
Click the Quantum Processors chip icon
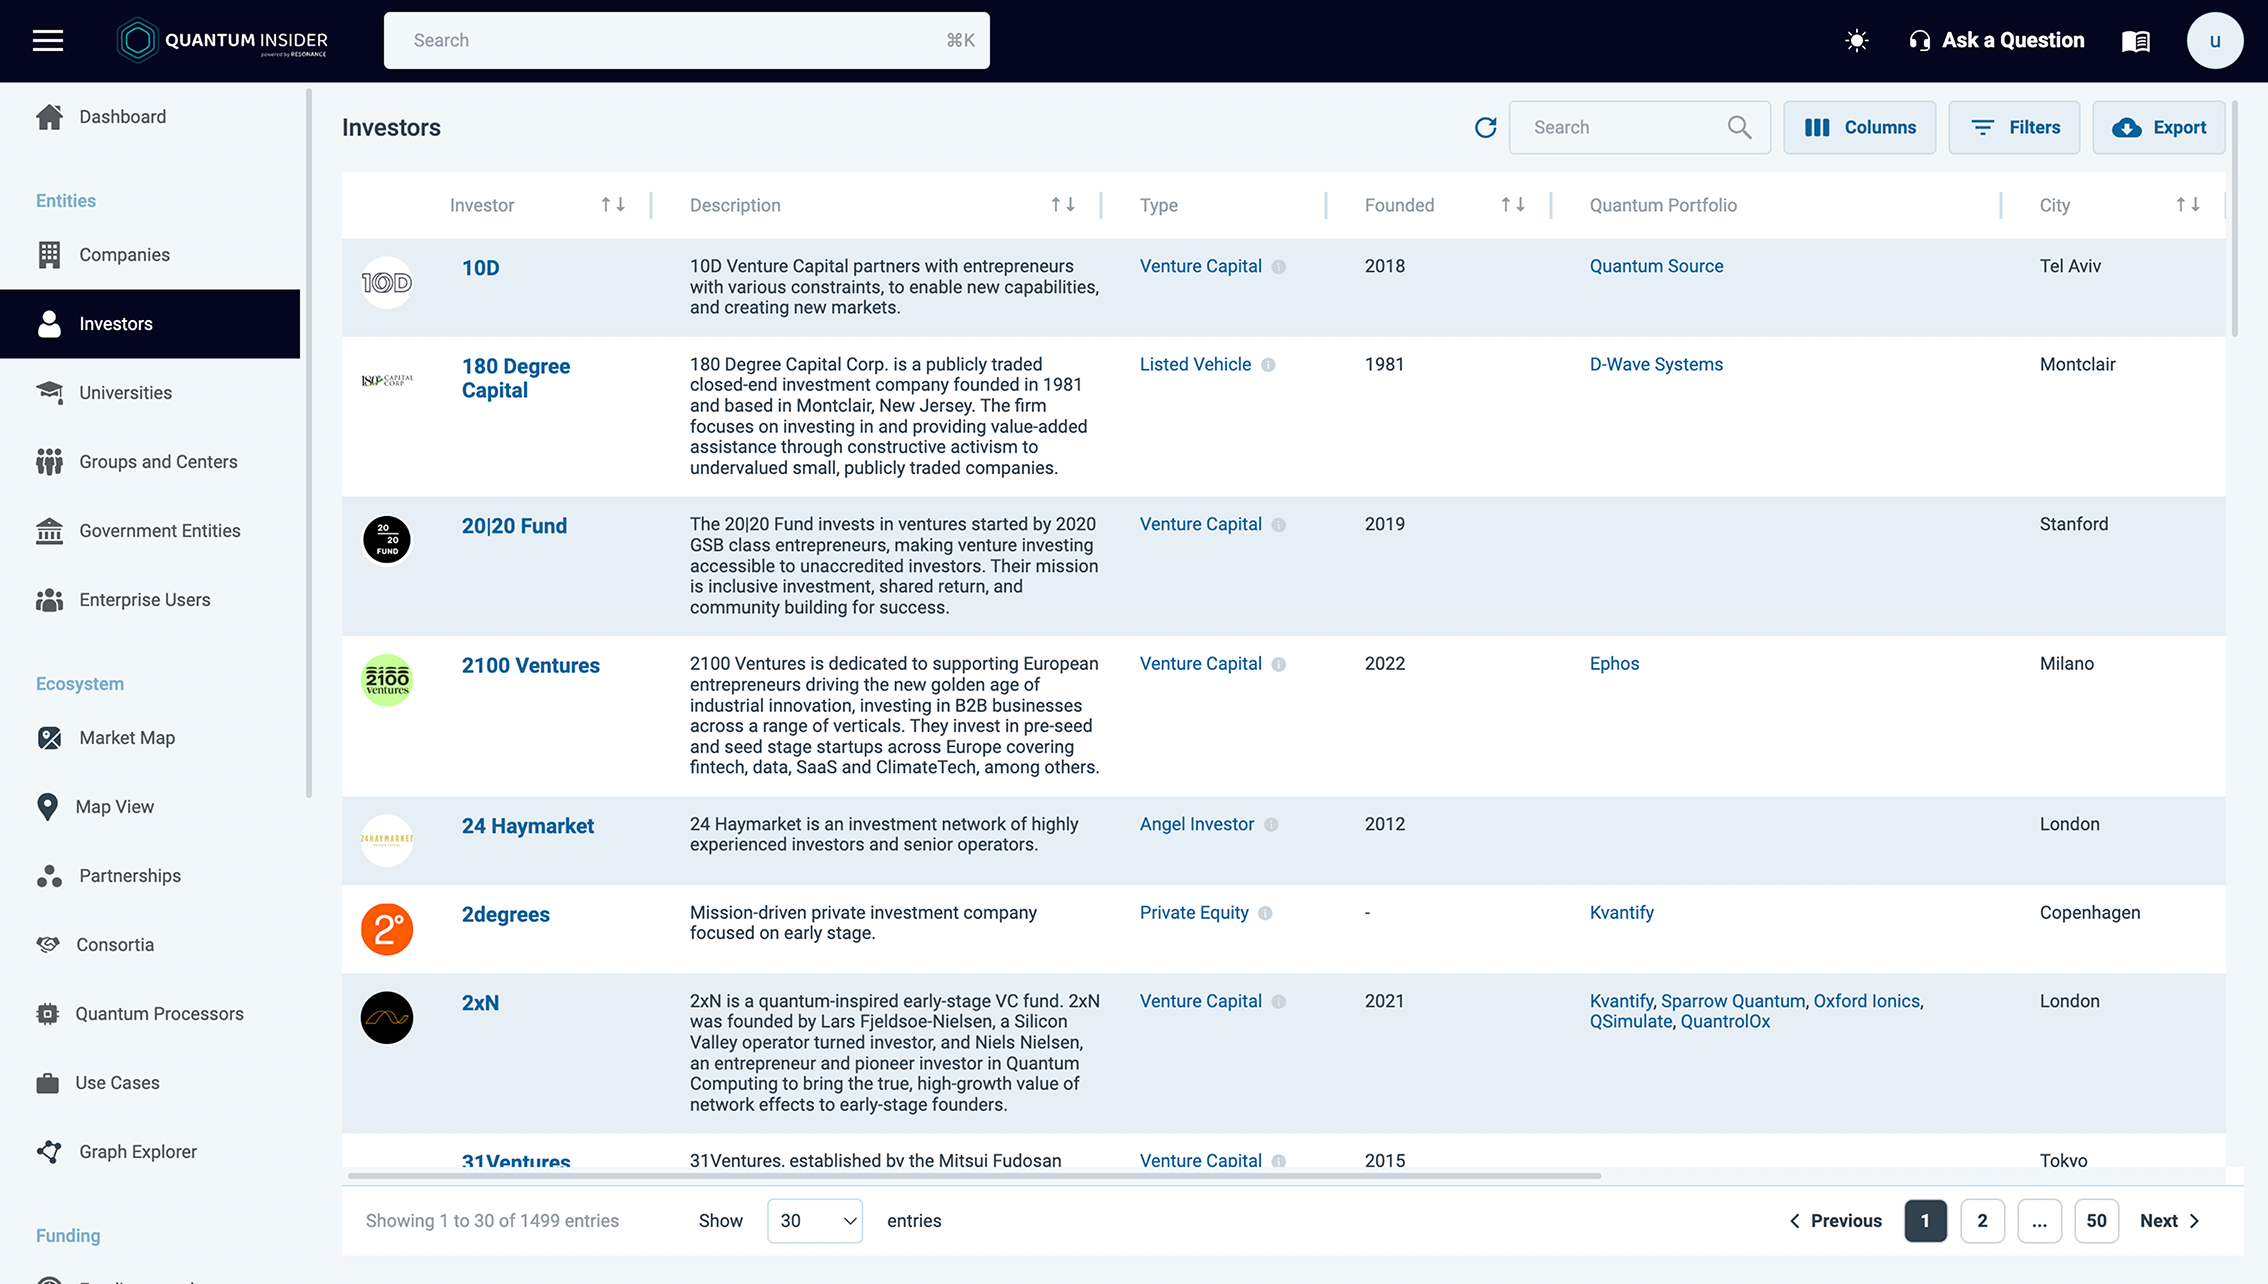tap(47, 1014)
